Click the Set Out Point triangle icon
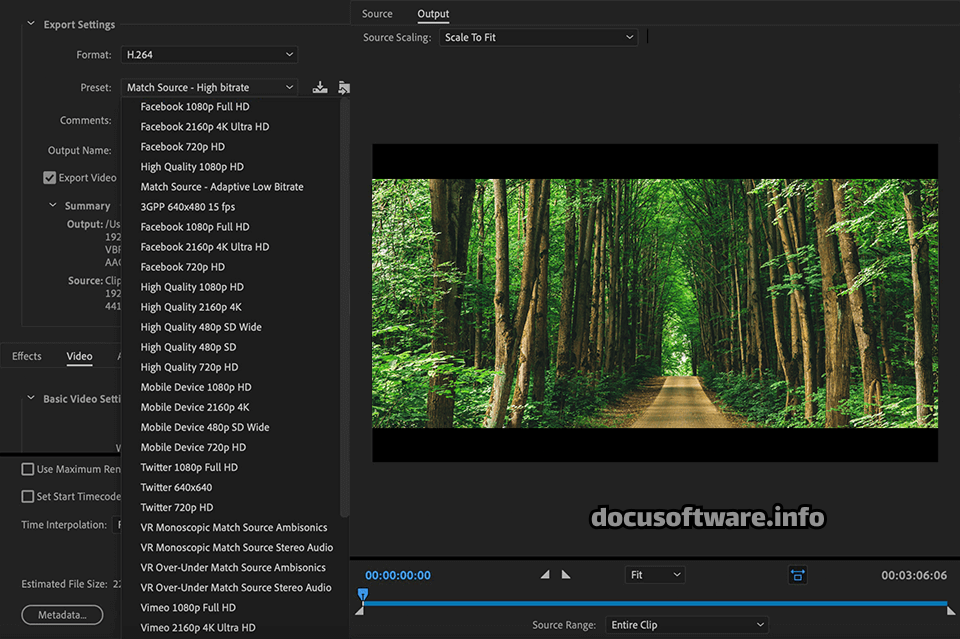This screenshot has width=960, height=639. [x=566, y=575]
